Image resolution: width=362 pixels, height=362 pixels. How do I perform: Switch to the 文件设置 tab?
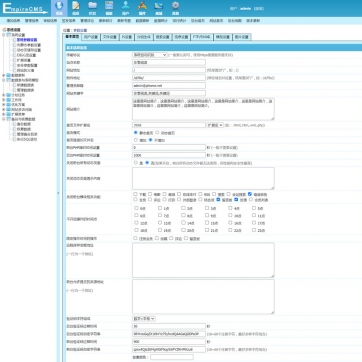109,37
